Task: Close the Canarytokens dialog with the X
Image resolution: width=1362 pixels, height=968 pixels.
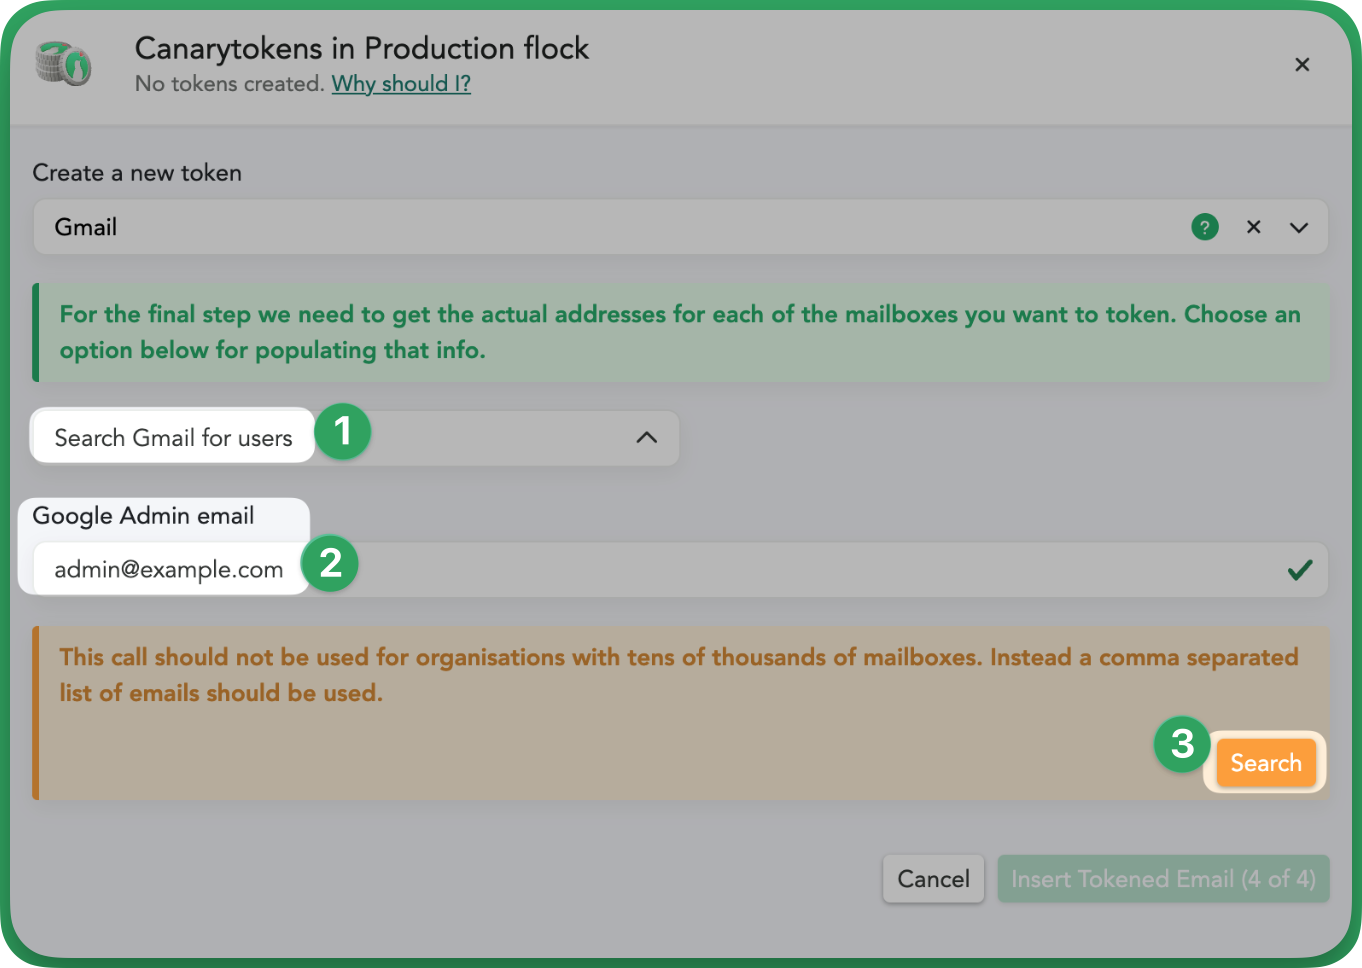Action: (x=1302, y=65)
